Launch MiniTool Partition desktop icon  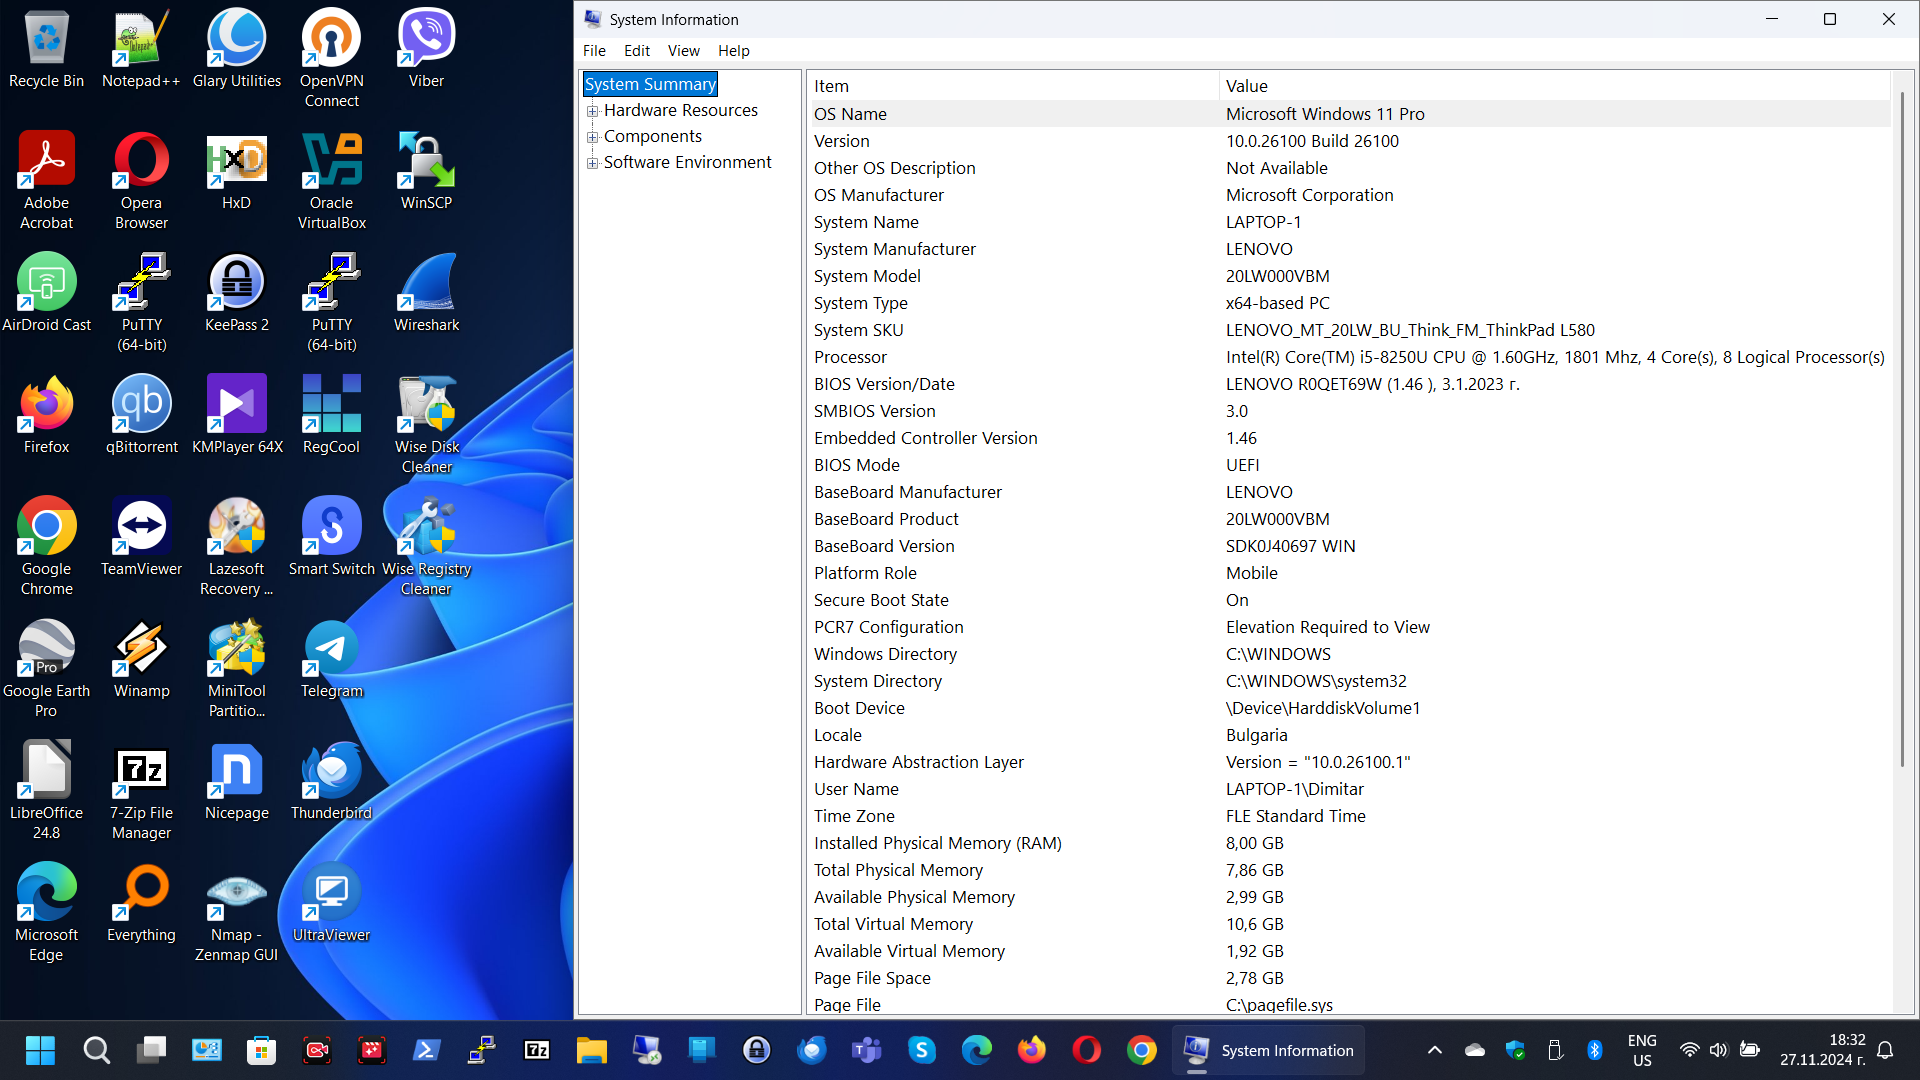tap(236, 670)
